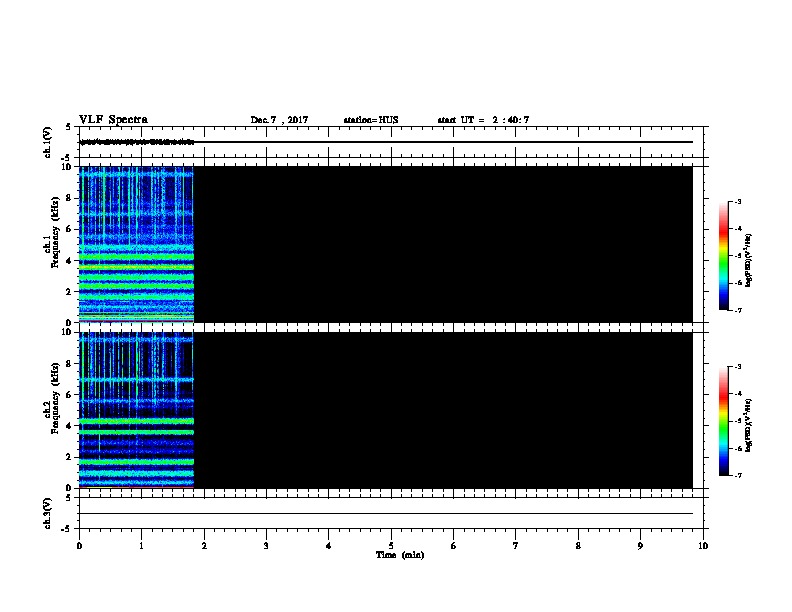Click the flat ch.3 voltage trace line
Image resolution: width=792 pixels, height=612 pixels.
pos(386,514)
